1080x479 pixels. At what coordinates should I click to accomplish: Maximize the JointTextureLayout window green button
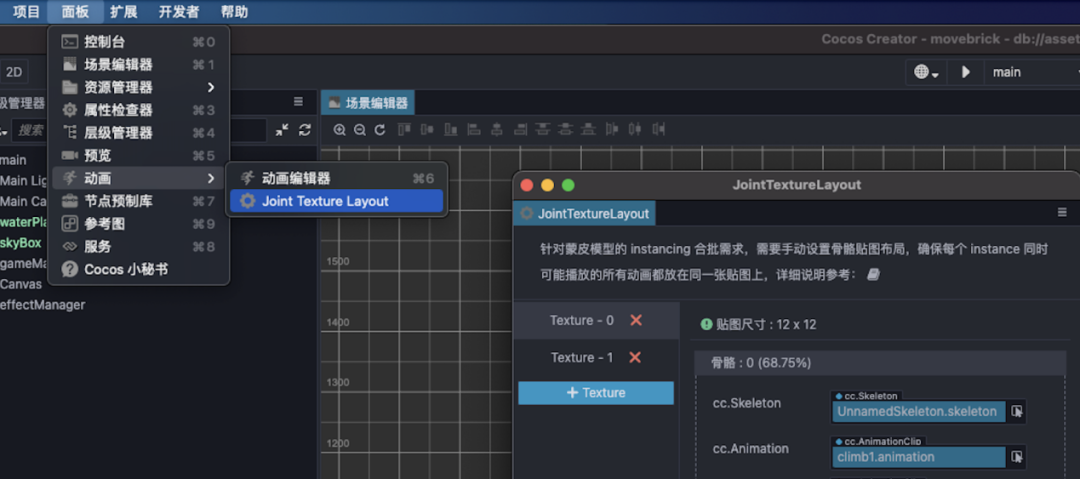pyautogui.click(x=568, y=185)
